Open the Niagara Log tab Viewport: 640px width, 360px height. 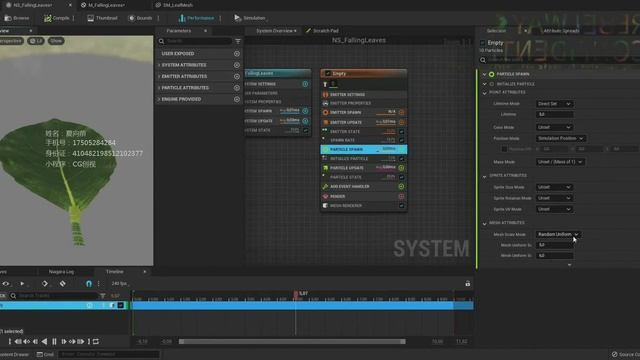pyautogui.click(x=61, y=271)
